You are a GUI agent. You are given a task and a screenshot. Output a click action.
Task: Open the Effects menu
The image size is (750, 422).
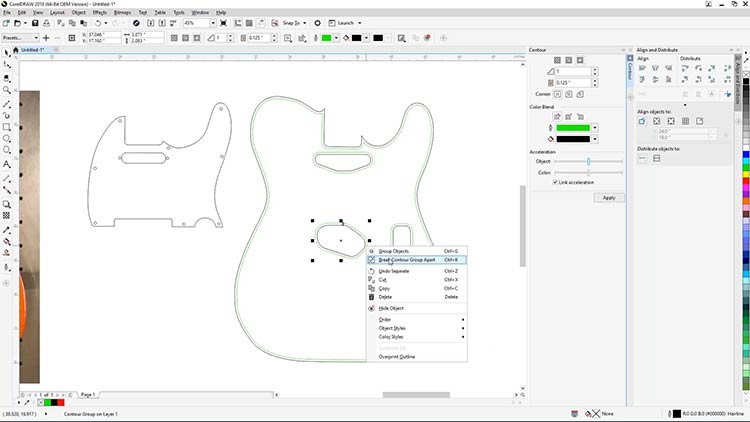(x=99, y=12)
